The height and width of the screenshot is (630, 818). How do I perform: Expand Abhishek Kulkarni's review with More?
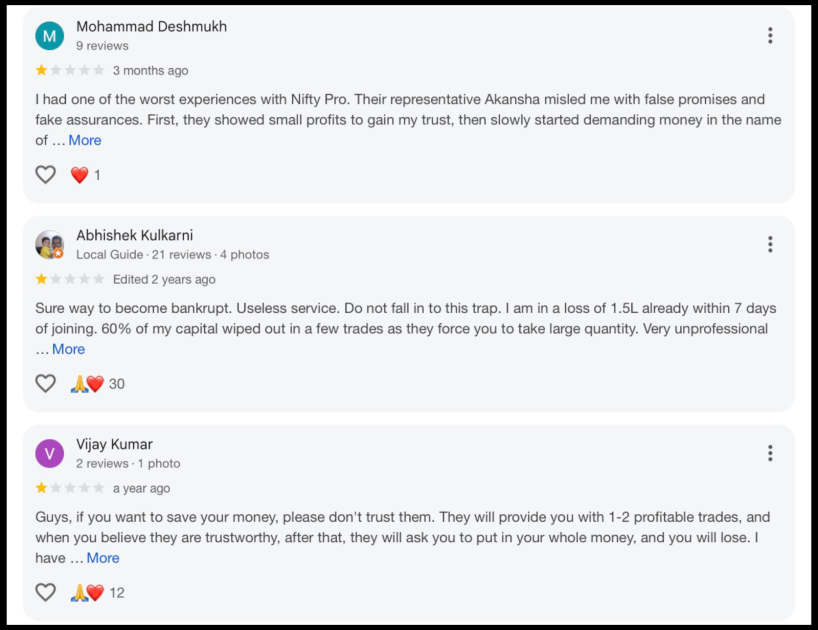[68, 349]
